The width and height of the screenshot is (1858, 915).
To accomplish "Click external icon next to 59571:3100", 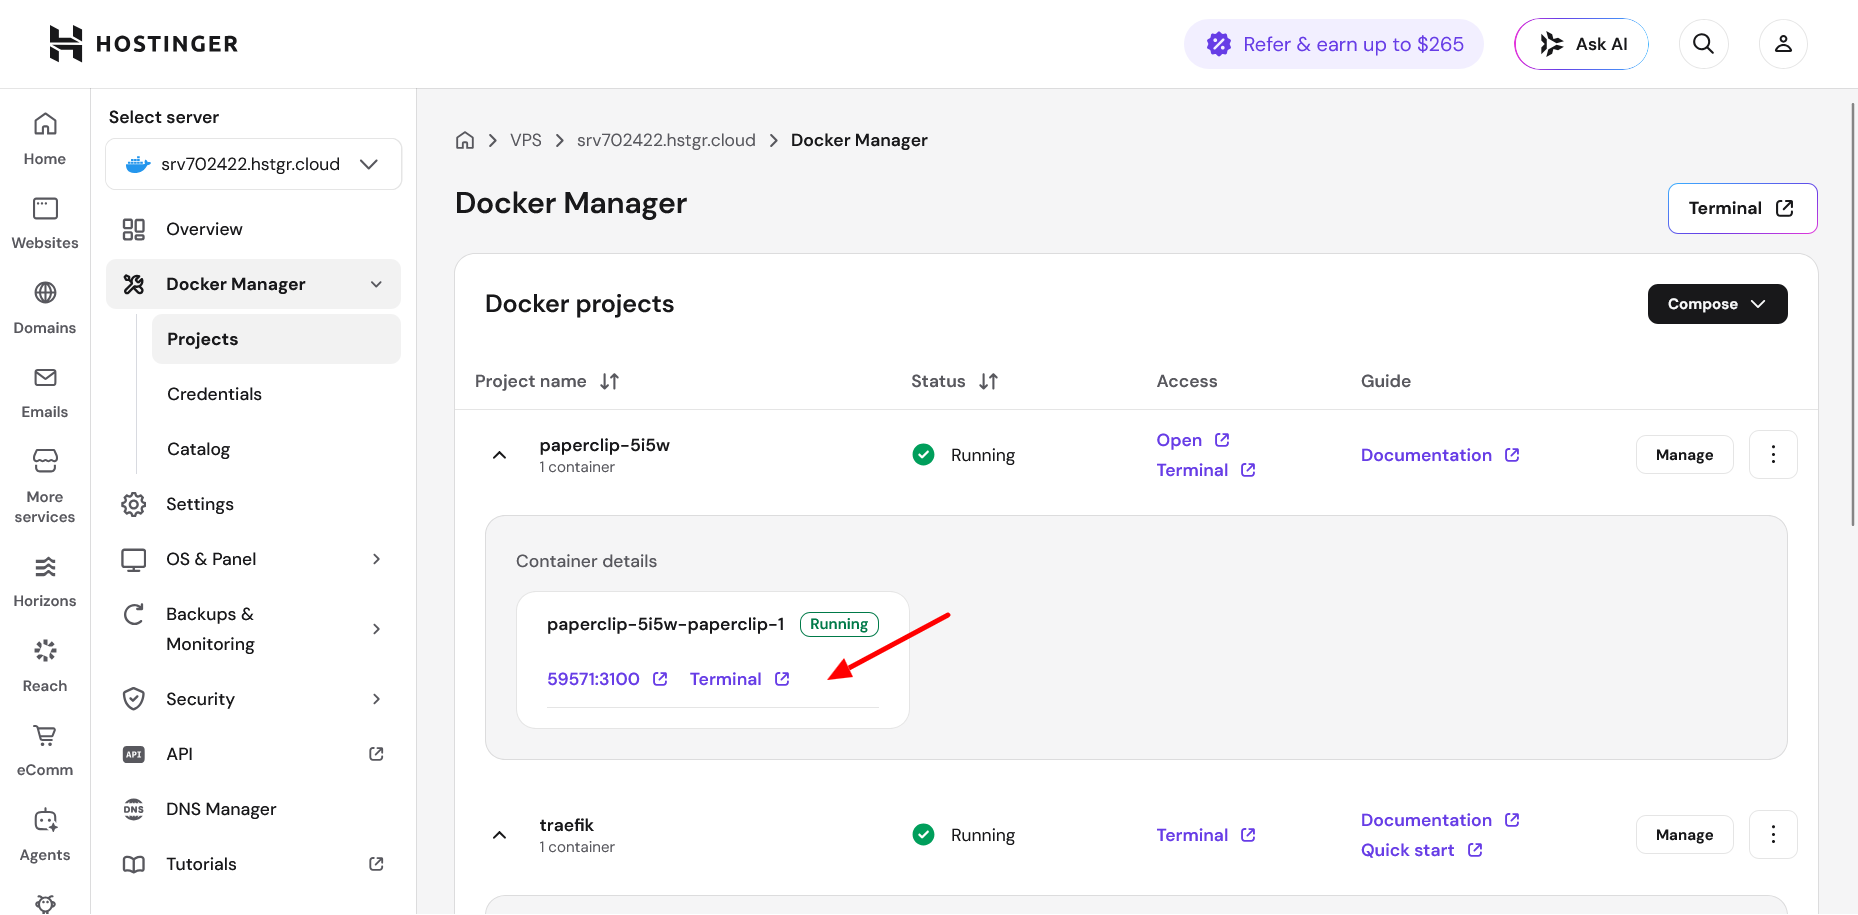I will 660,679.
